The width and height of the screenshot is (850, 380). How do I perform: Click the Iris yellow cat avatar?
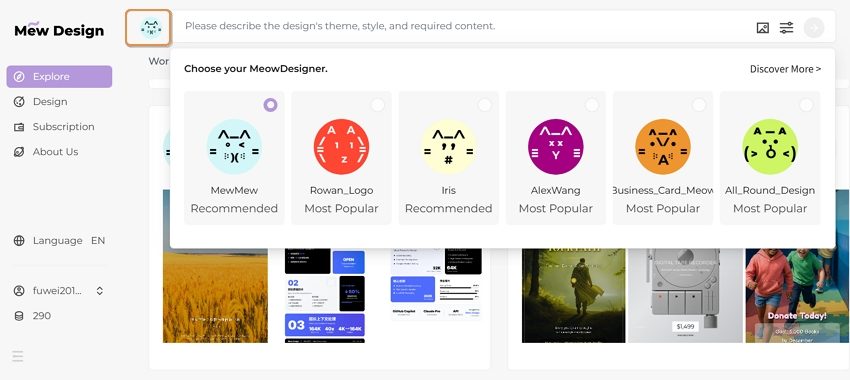pyautogui.click(x=448, y=147)
